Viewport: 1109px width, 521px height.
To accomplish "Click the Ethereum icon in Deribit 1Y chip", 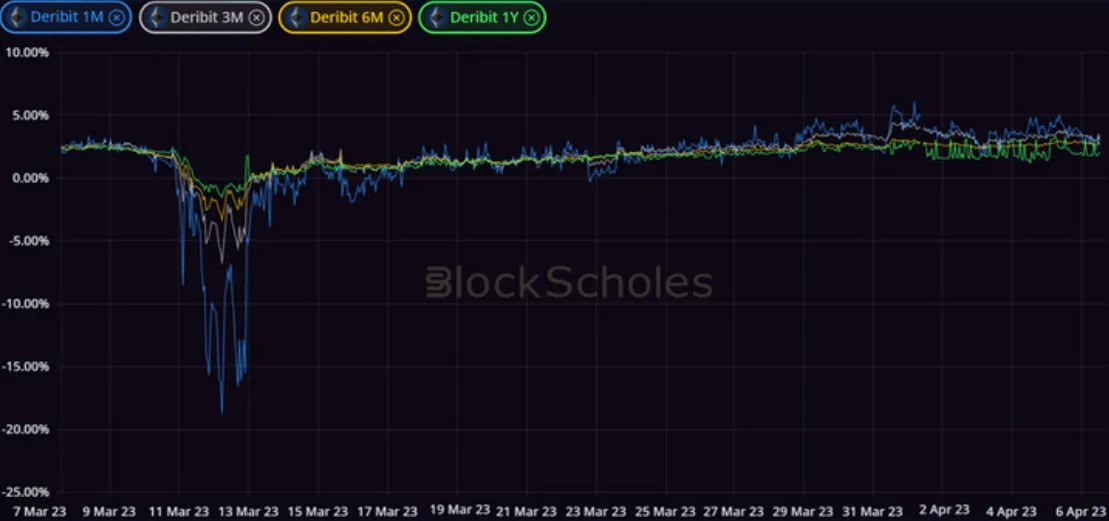I will tap(435, 17).
